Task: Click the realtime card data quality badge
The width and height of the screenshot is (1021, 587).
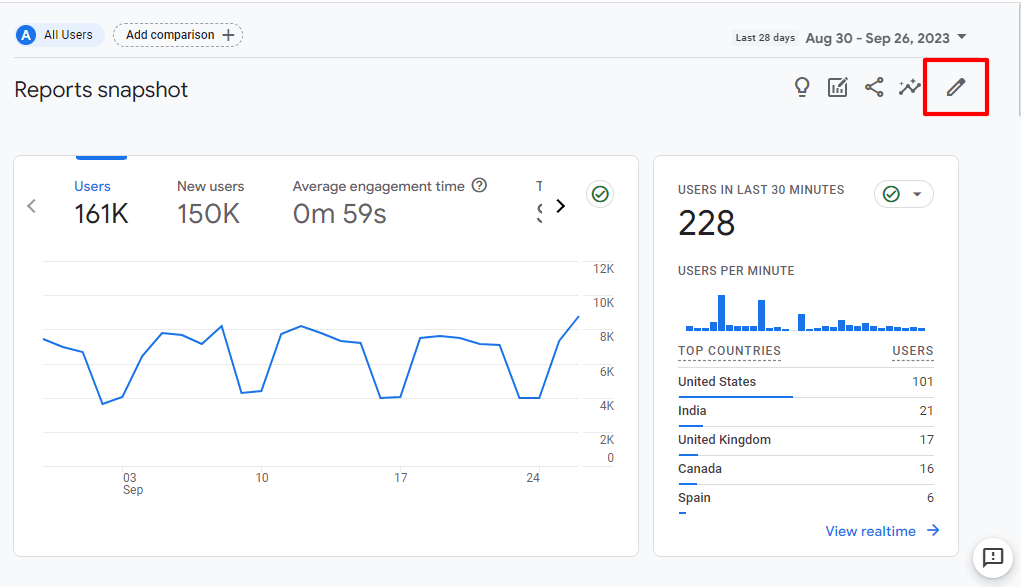Action: point(893,194)
